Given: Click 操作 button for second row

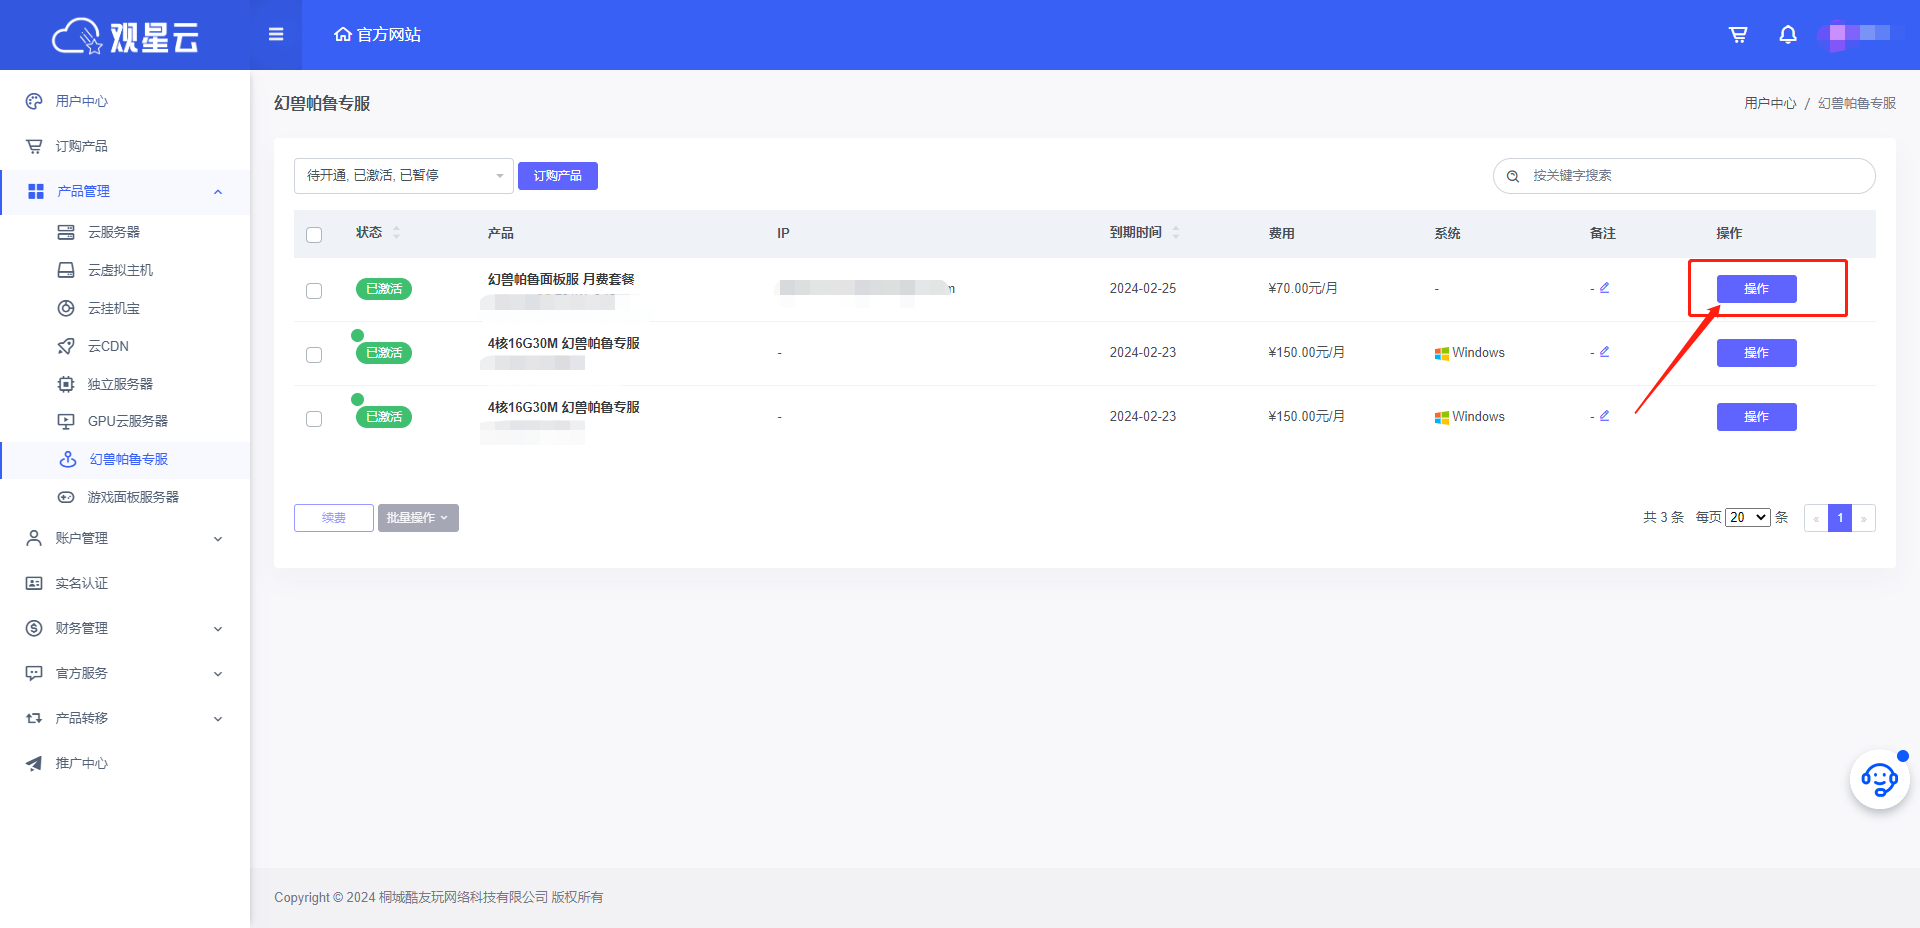Looking at the screenshot, I should [x=1757, y=353].
